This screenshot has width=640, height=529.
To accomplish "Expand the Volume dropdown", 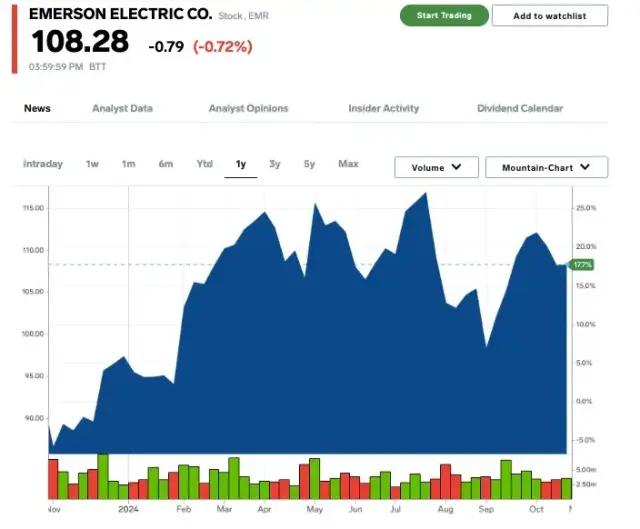I will click(x=436, y=168).
